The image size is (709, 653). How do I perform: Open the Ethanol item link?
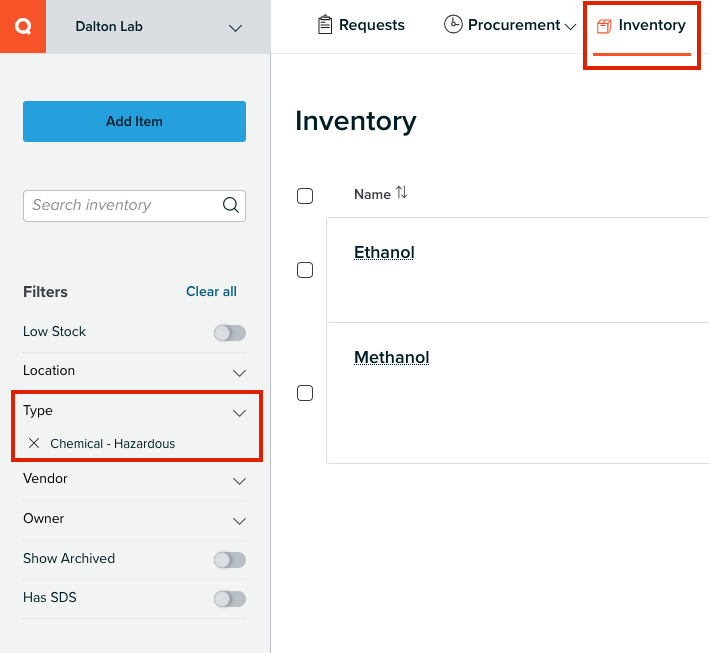[x=384, y=252]
